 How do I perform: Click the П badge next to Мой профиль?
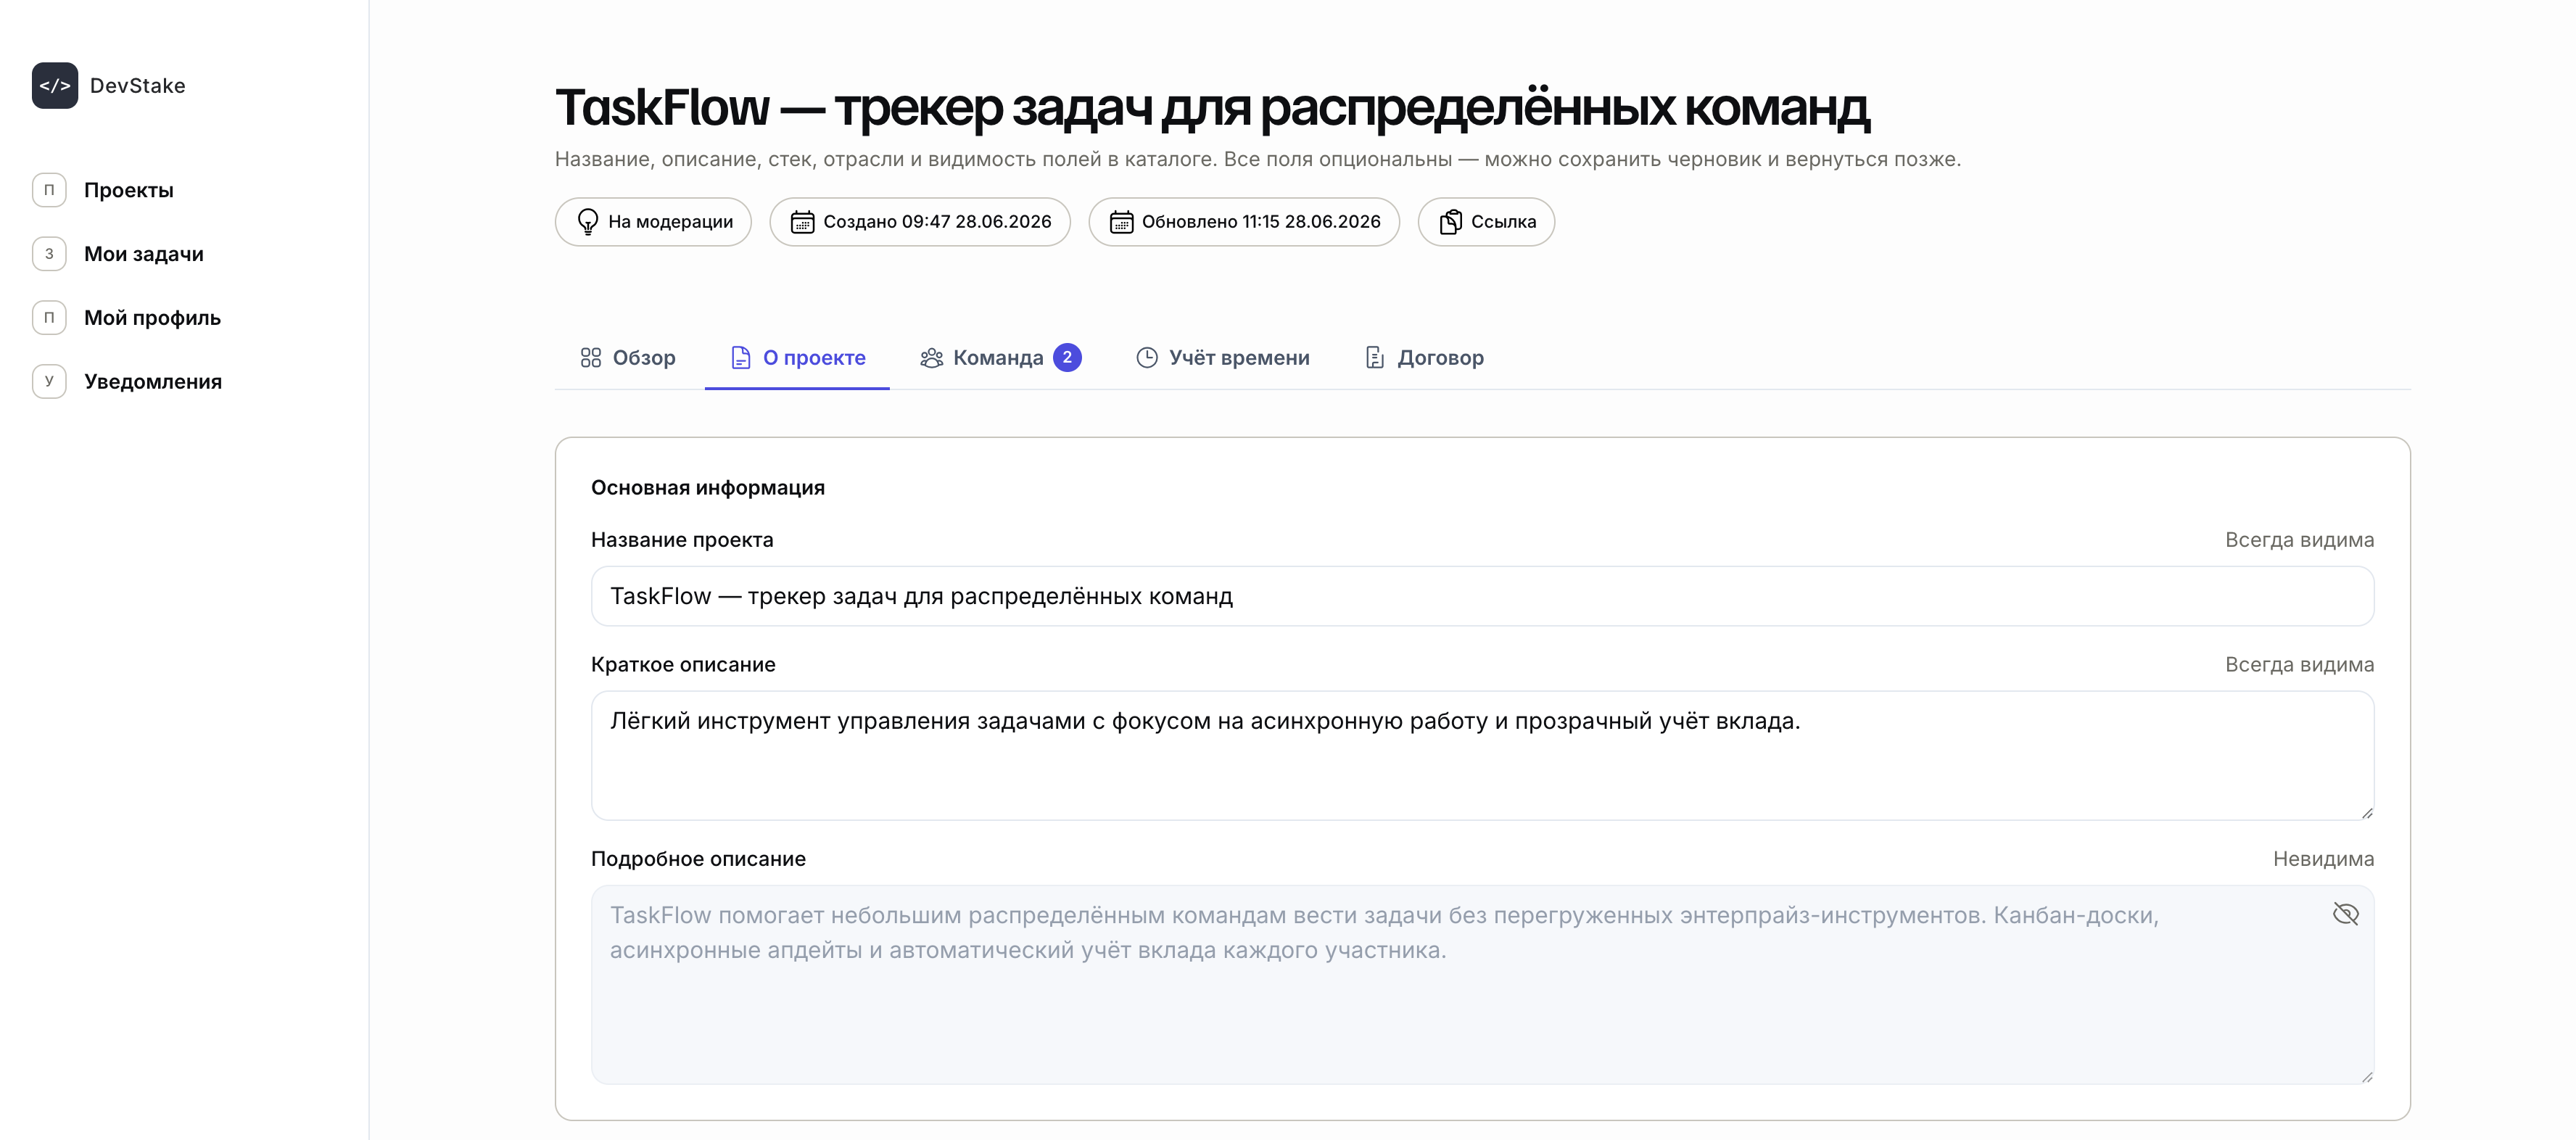[x=49, y=318]
